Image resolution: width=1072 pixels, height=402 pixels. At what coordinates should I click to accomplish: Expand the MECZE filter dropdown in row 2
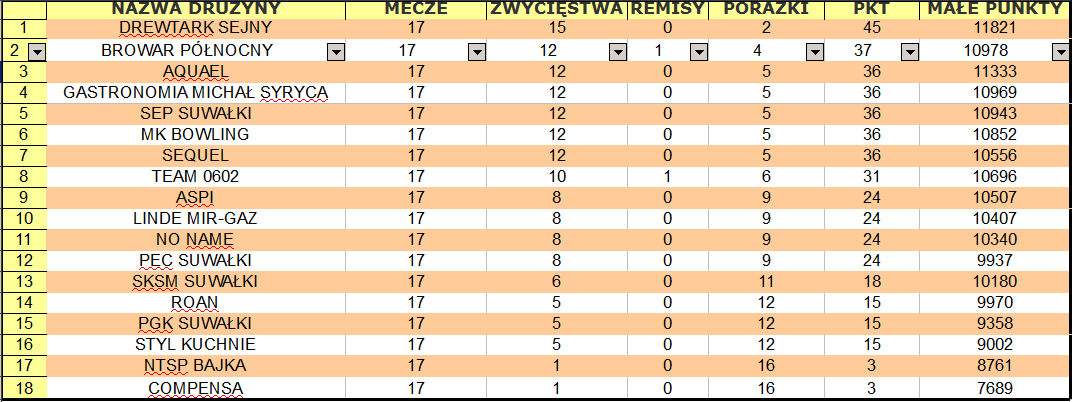[x=477, y=51]
